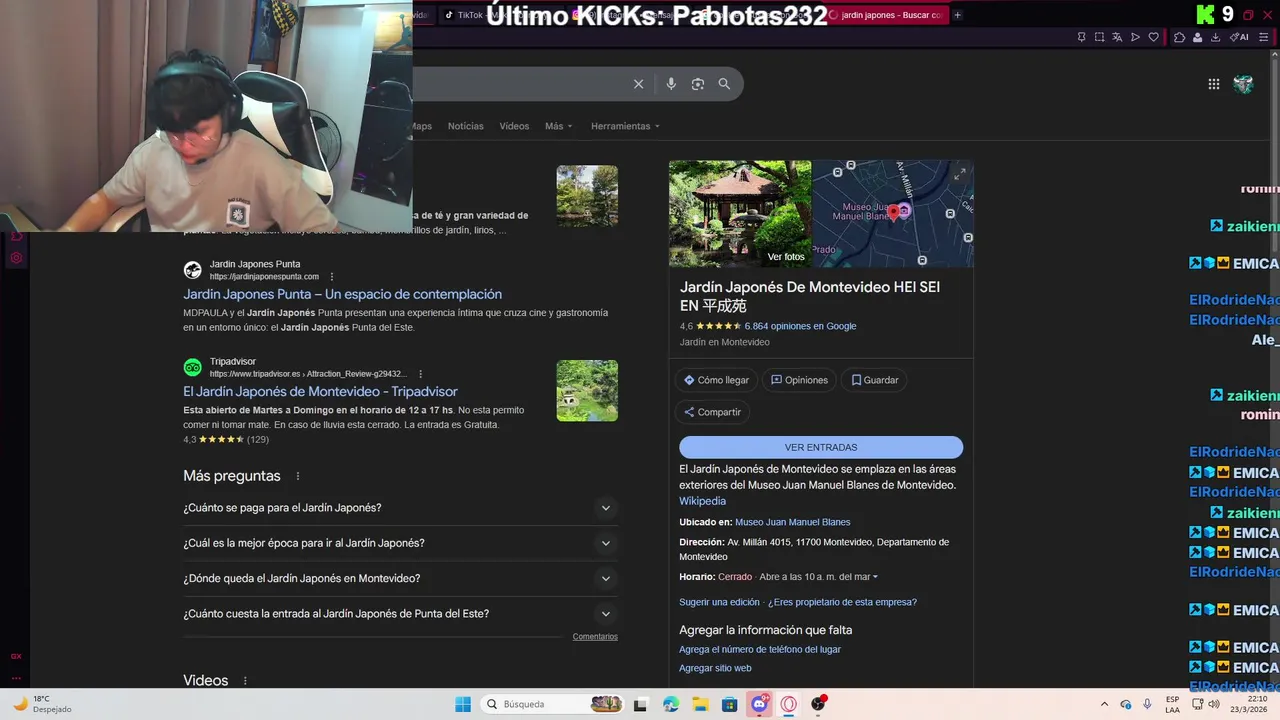This screenshot has width=1280, height=720.
Task: Click Agrega el número de teléfono del lugar
Action: [760, 649]
